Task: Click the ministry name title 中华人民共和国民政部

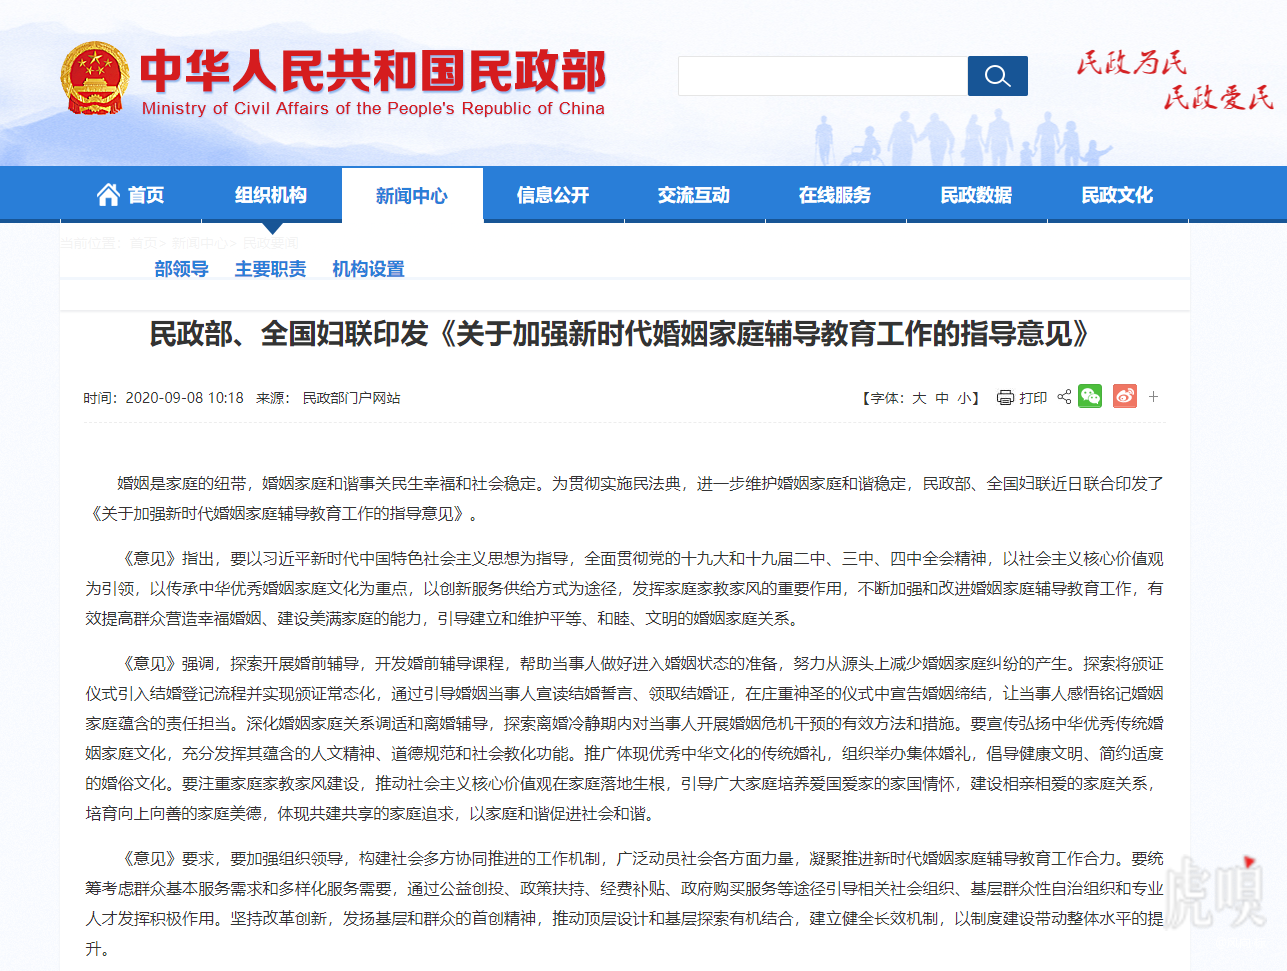Action: pyautogui.click(x=373, y=70)
